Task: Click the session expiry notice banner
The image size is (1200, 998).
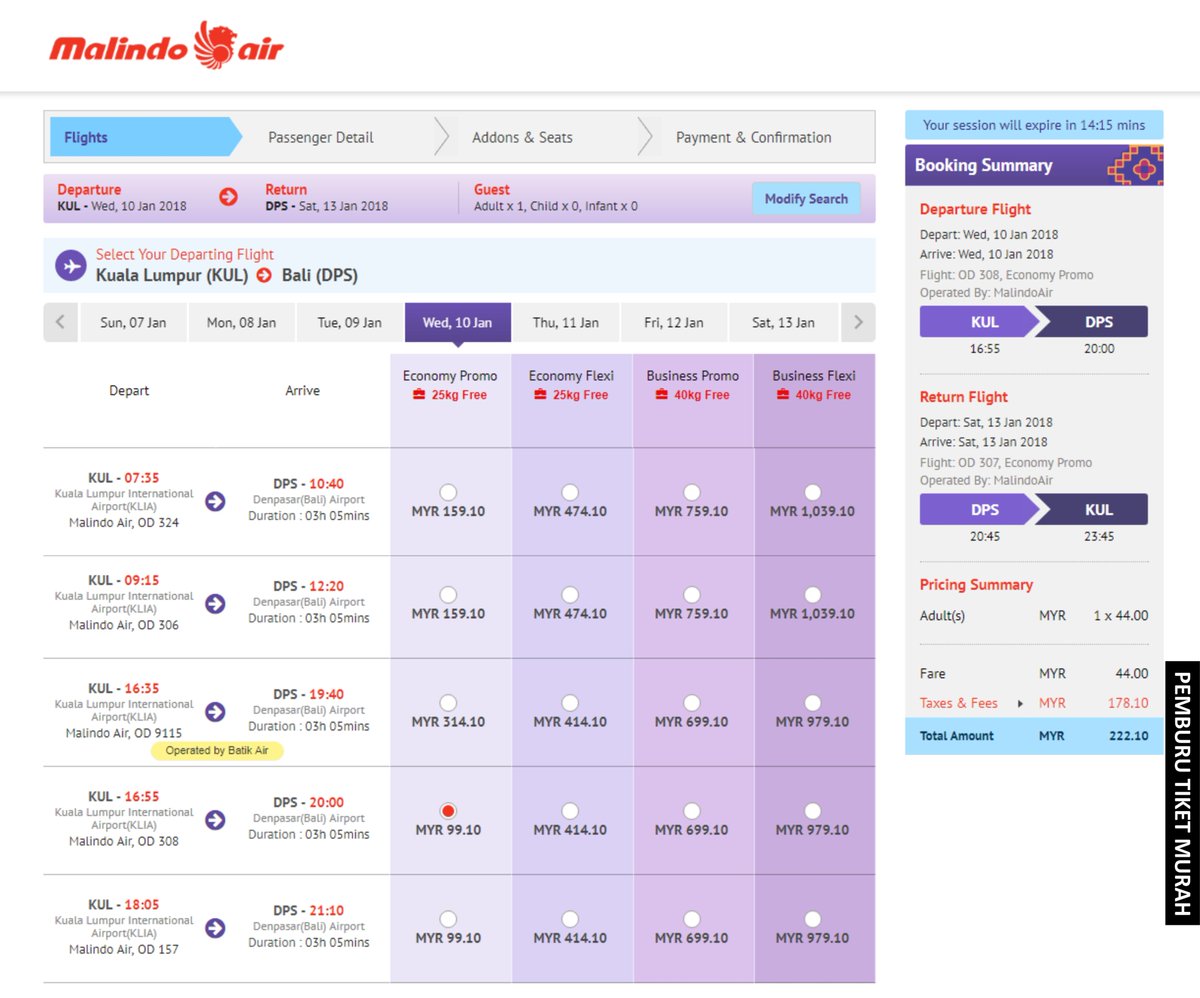Action: tap(1034, 125)
